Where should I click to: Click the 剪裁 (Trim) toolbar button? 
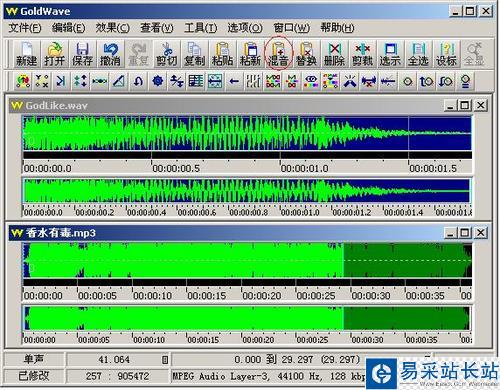pyautogui.click(x=362, y=54)
